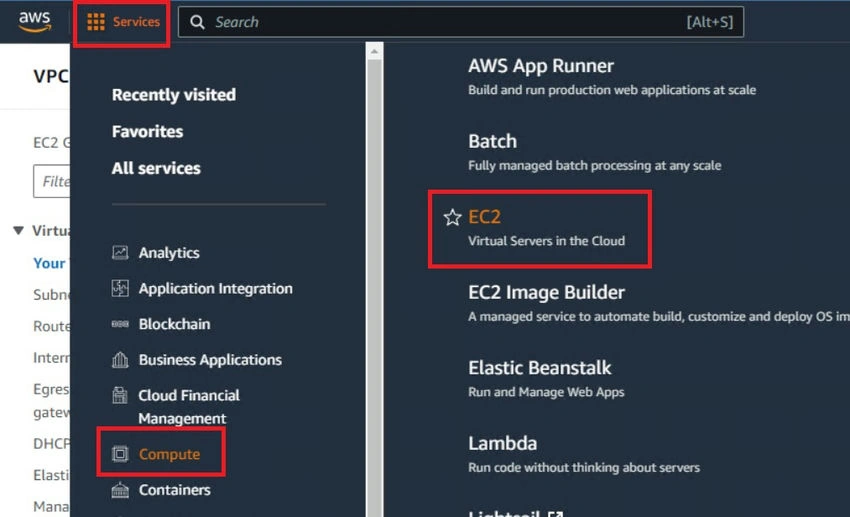Open the EC2 service link

(485, 217)
